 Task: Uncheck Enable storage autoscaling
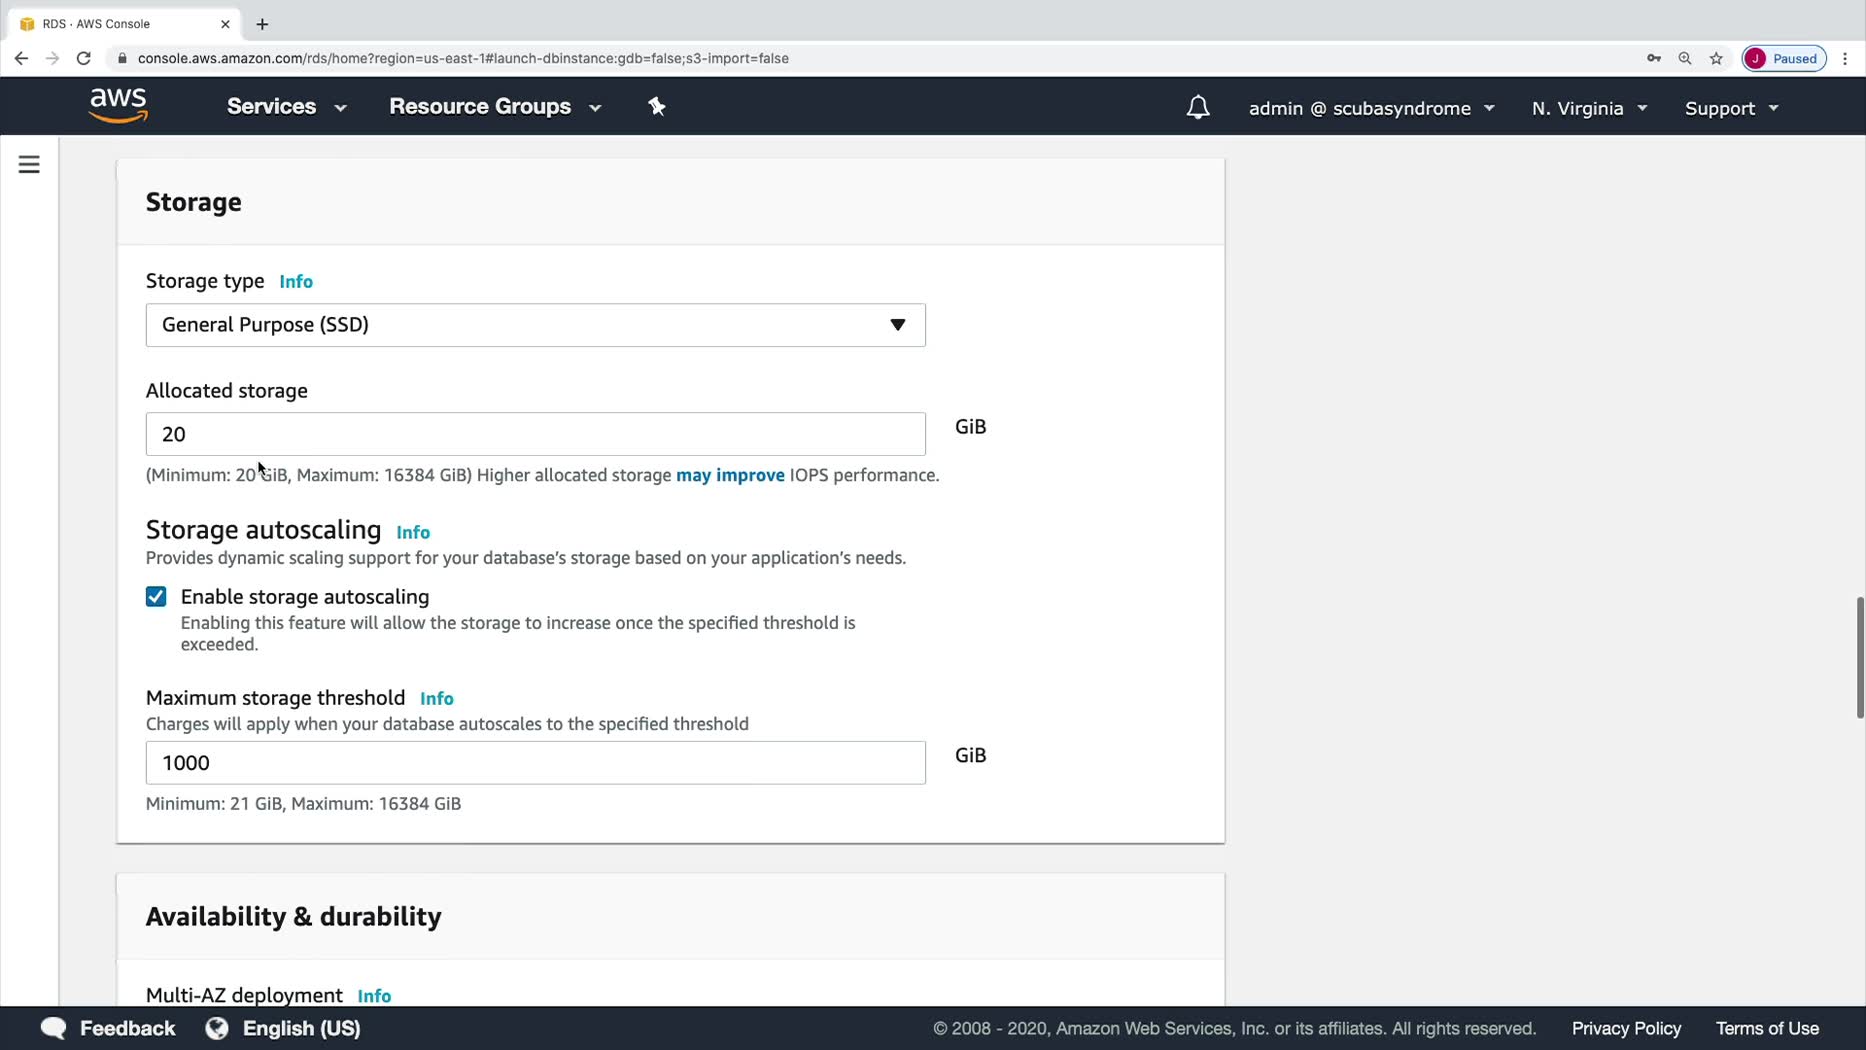pyautogui.click(x=156, y=597)
